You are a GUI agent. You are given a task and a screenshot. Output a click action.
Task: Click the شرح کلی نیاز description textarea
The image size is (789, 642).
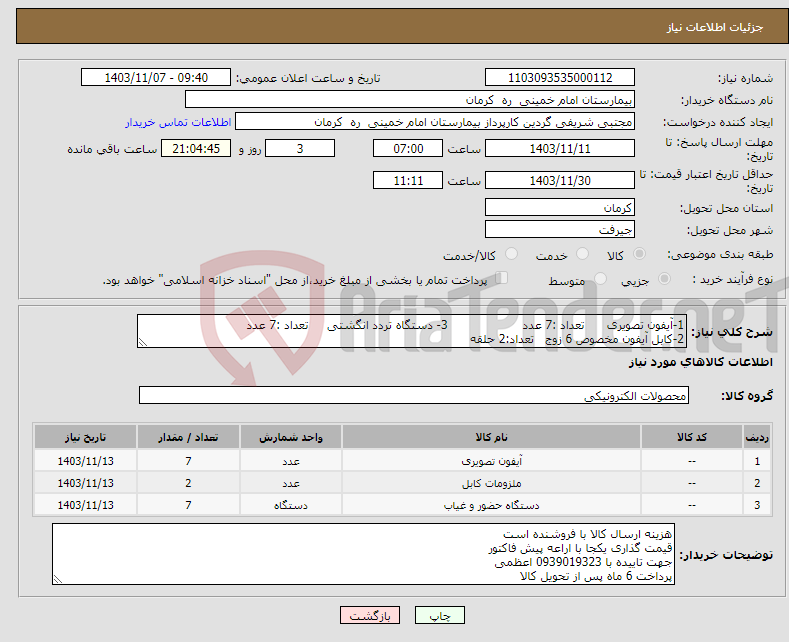click(412, 331)
